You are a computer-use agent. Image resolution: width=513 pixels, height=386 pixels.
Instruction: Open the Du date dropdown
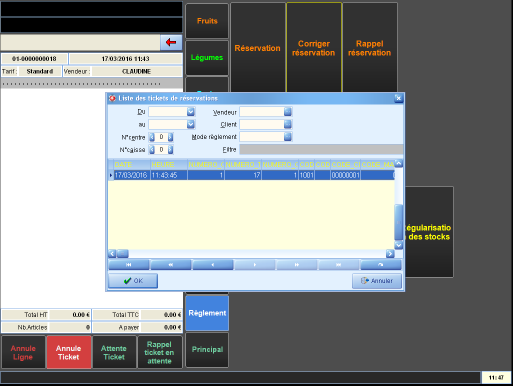point(191,112)
